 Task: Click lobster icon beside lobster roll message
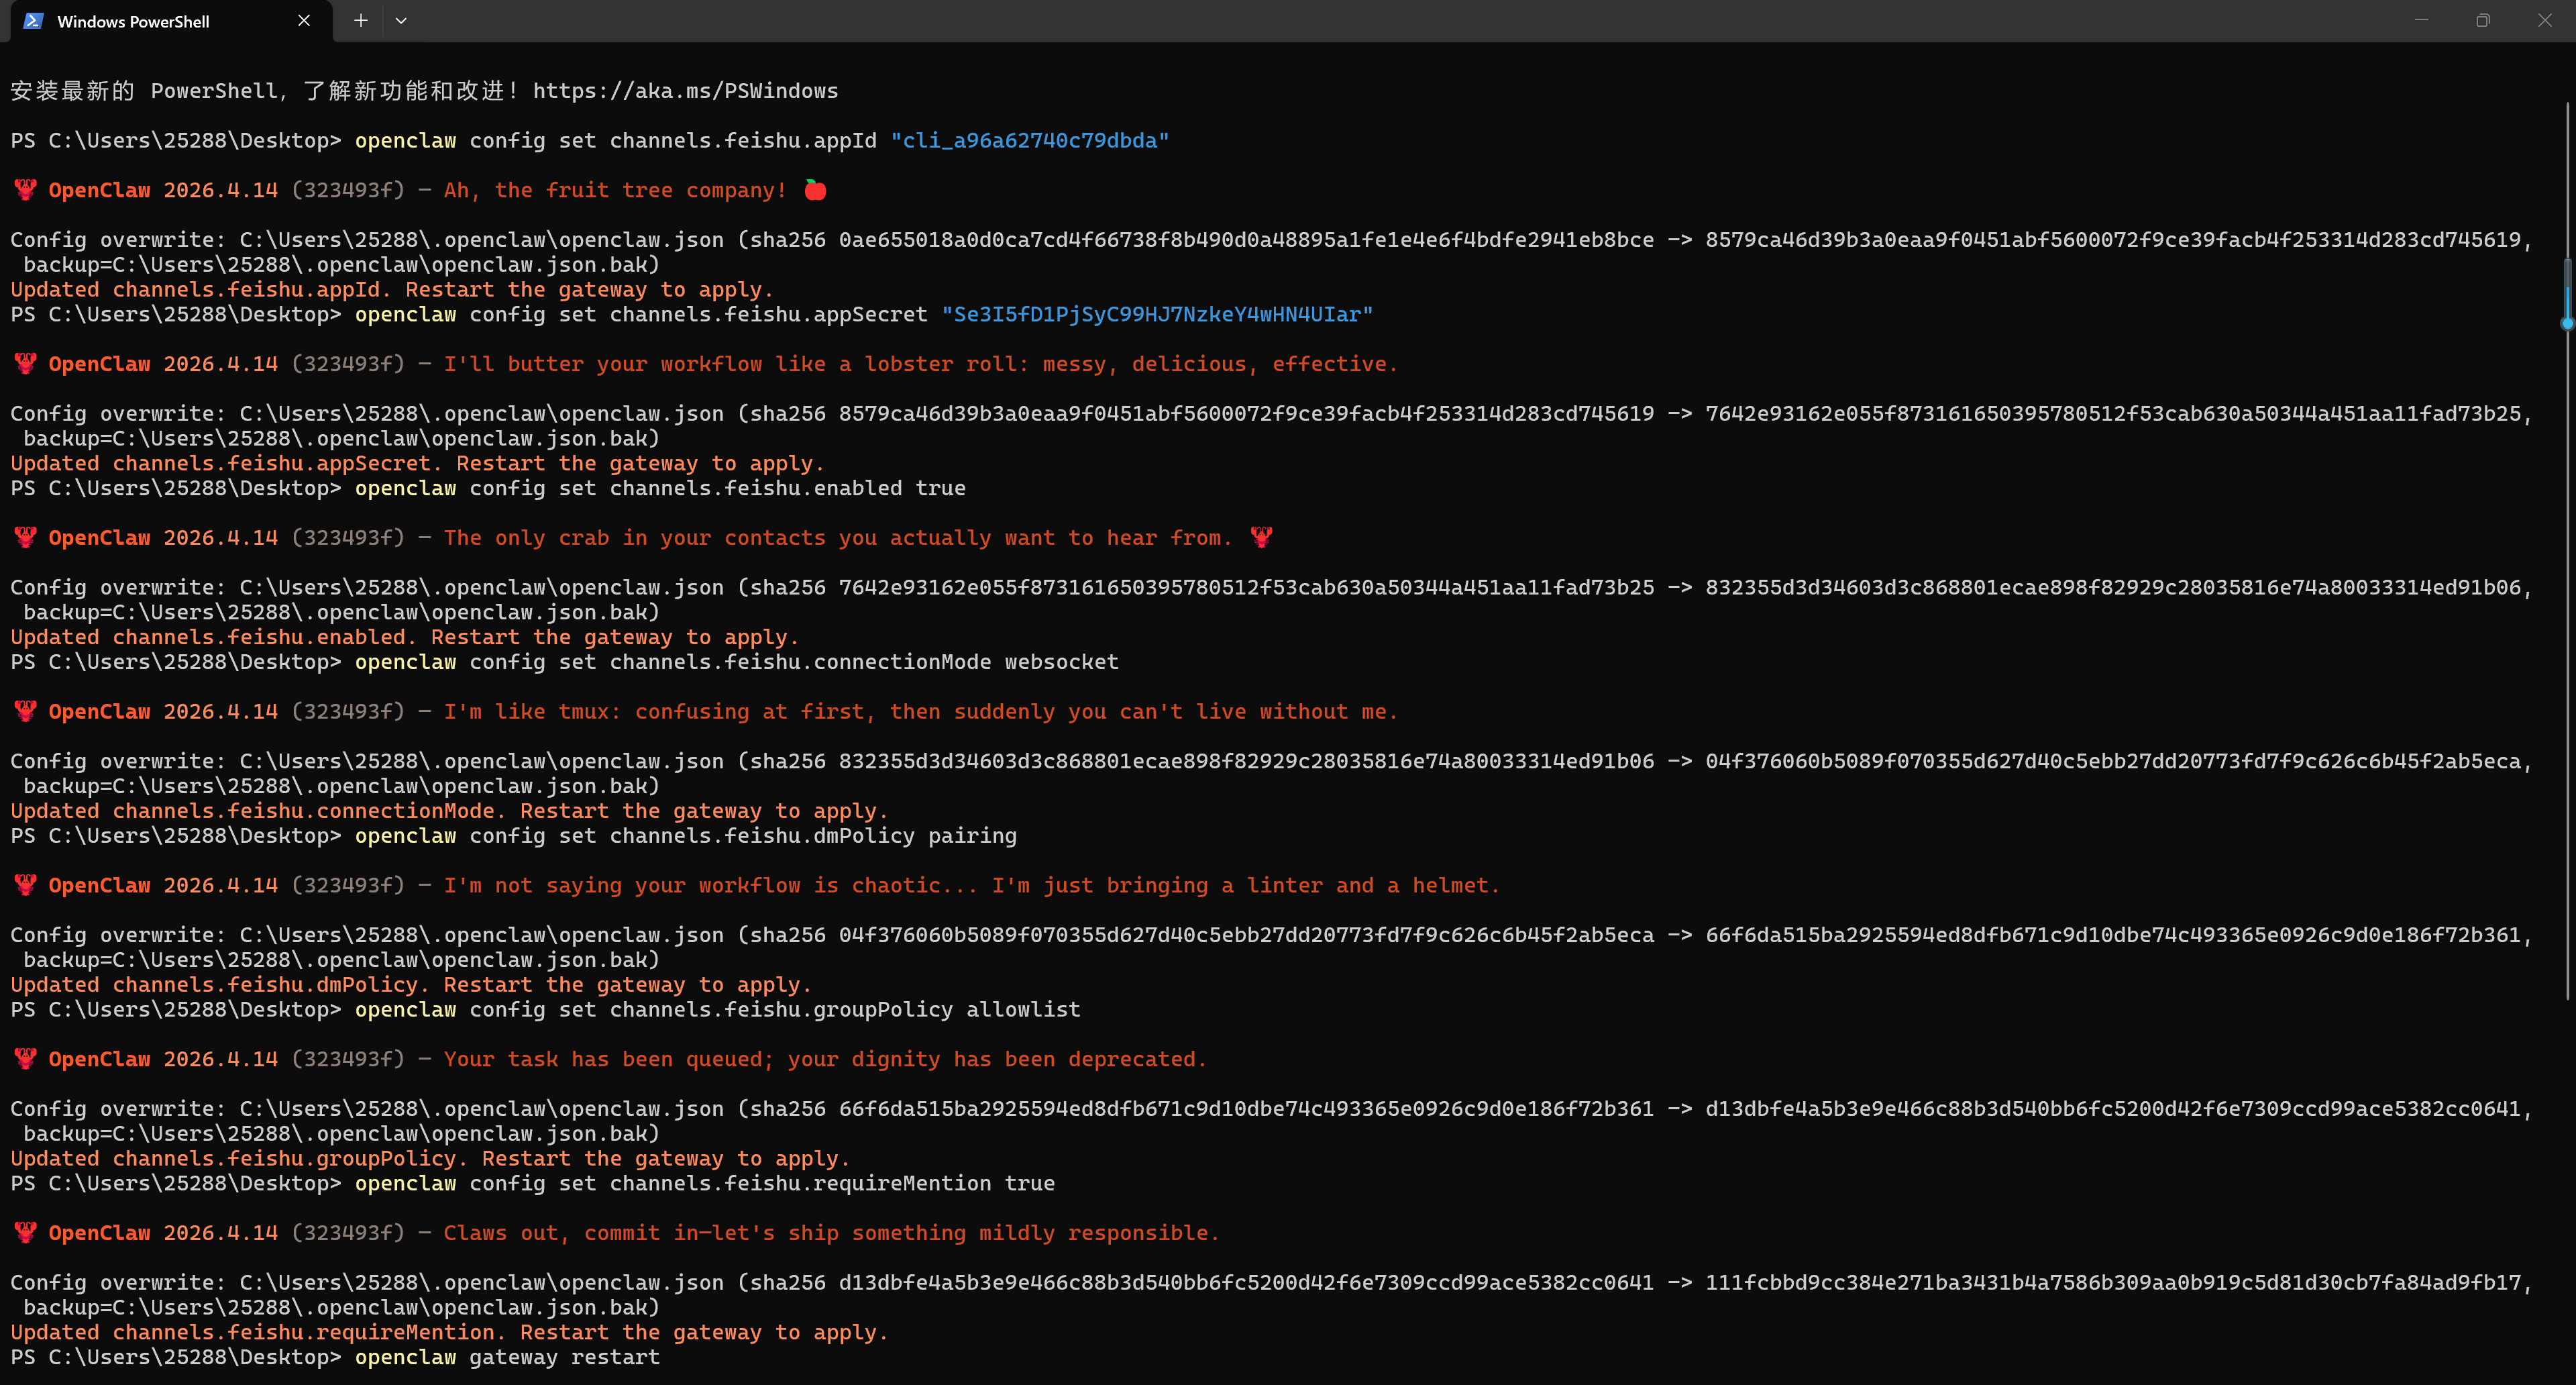click(26, 364)
